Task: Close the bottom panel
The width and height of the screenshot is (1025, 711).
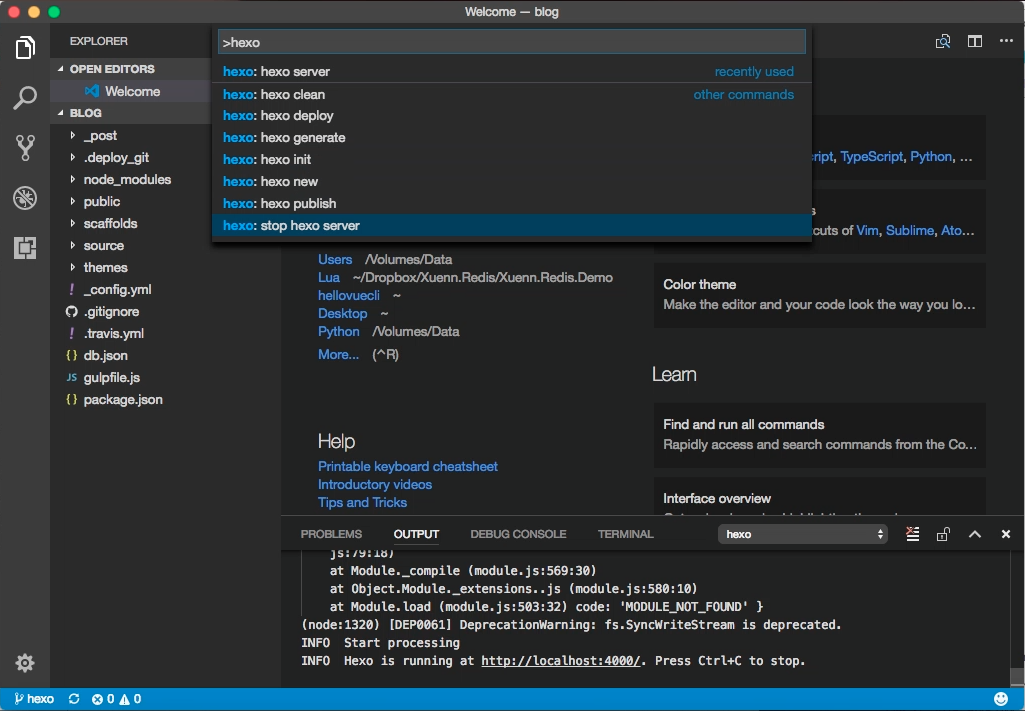Action: [1006, 534]
